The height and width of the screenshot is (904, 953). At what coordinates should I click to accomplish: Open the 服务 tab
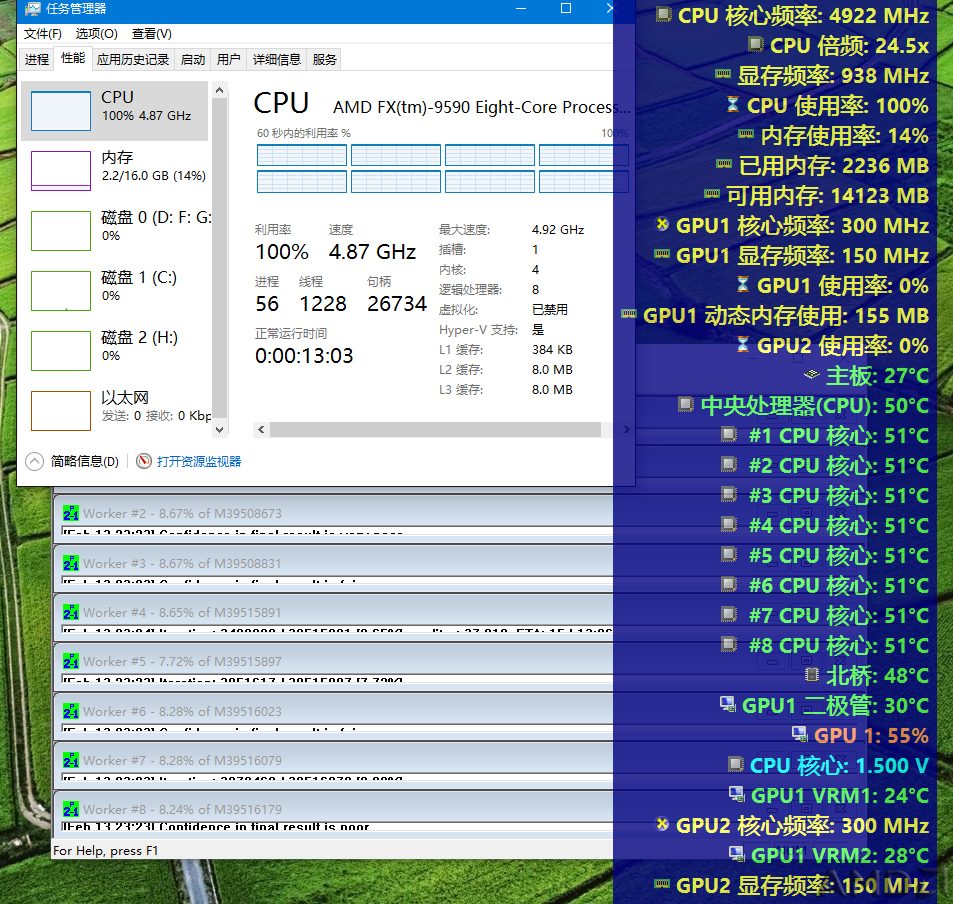pyautogui.click(x=324, y=60)
